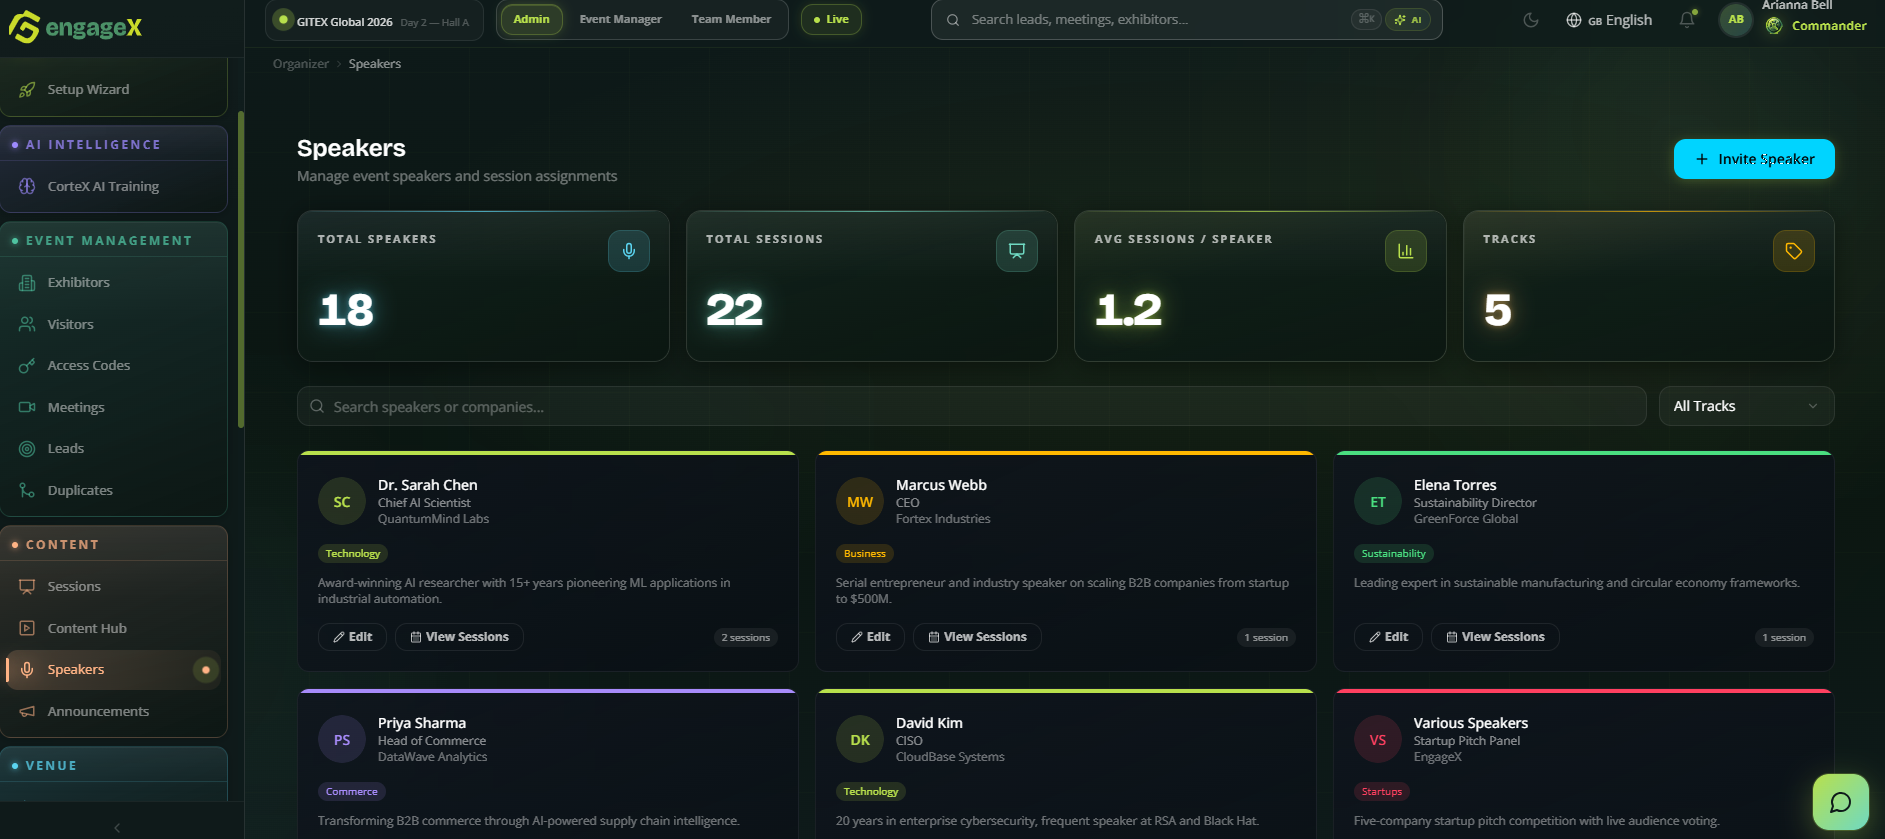
Task: Click the AB user avatar
Action: coord(1736,20)
